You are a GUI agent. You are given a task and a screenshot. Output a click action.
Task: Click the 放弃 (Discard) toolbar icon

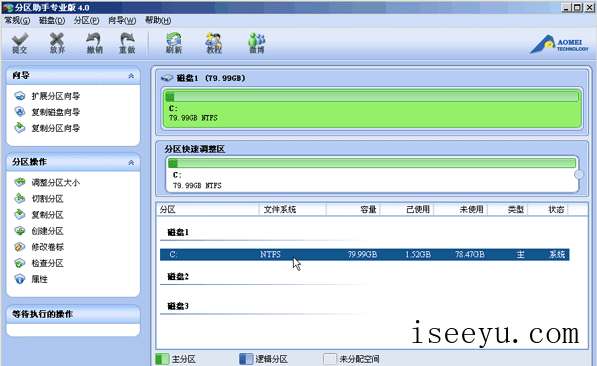[x=57, y=43]
